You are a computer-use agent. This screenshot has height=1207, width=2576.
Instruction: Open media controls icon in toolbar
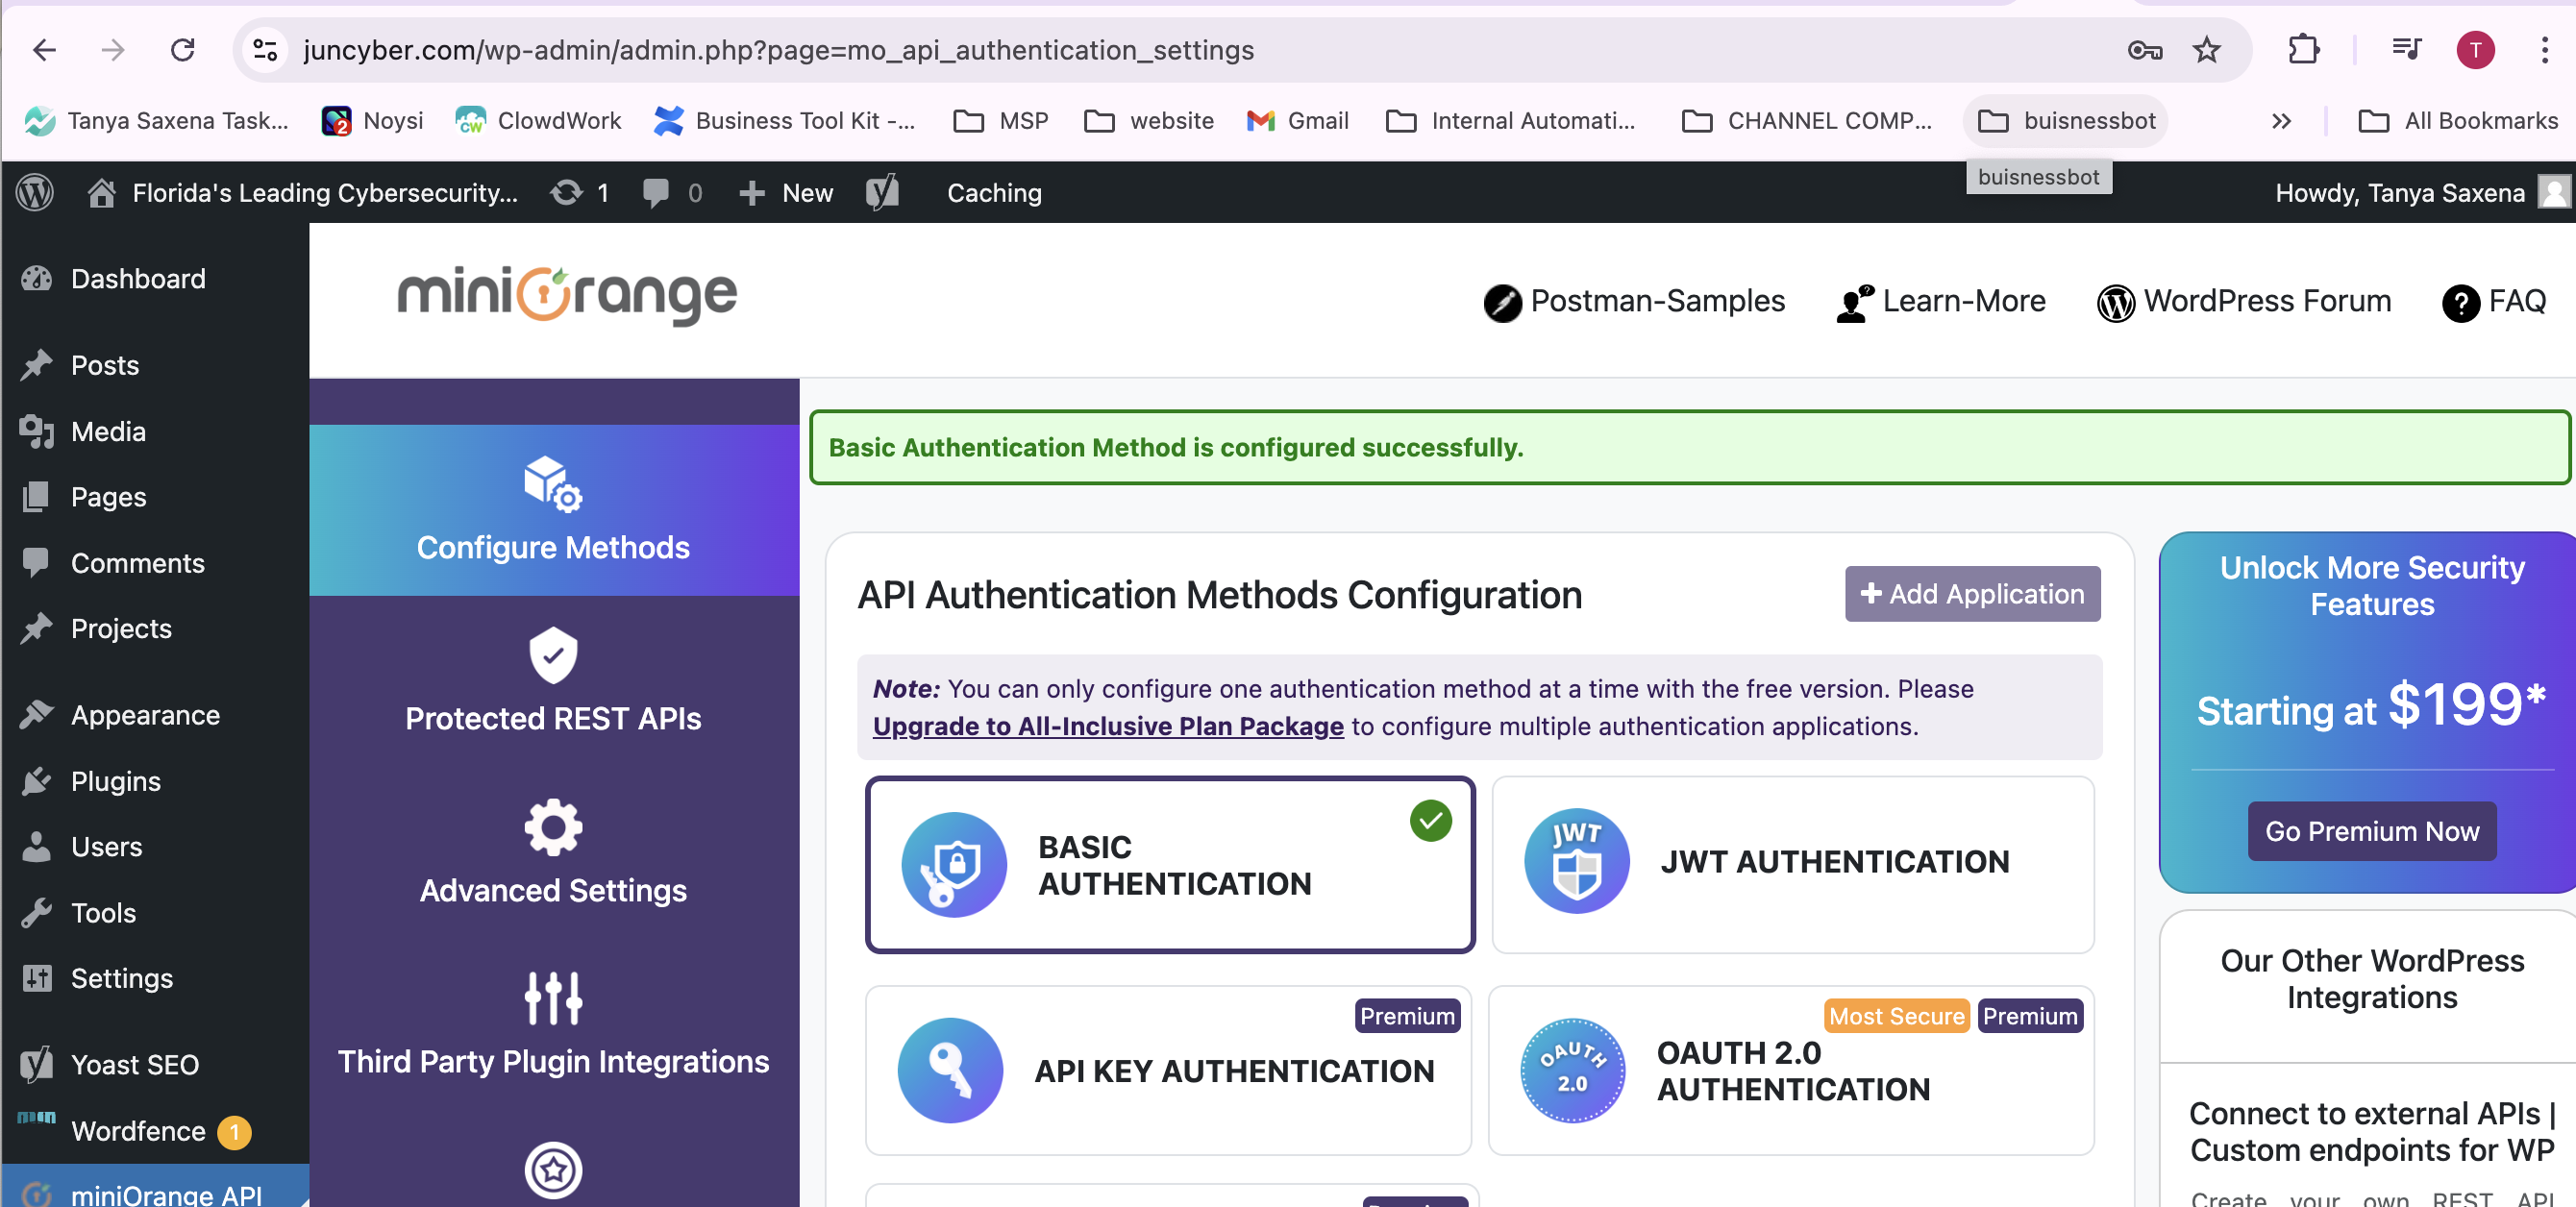tap(2406, 50)
